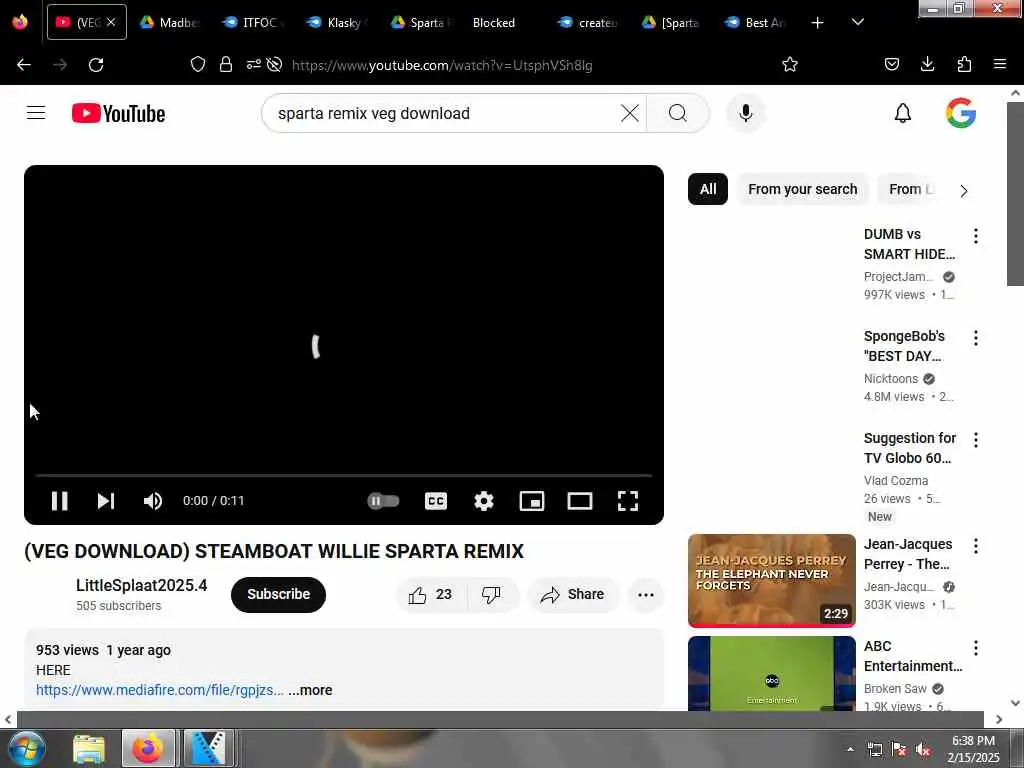Open options for SpongeBob's BEST DAY video
This screenshot has height=768, width=1024.
coord(976,338)
